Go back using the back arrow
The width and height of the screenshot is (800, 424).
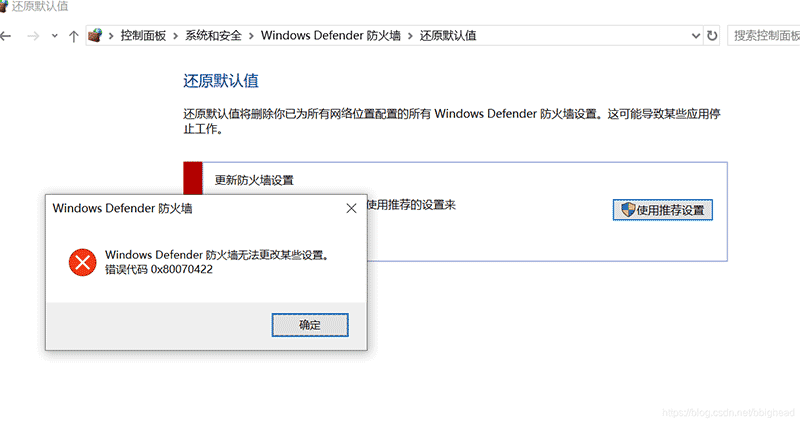click(6, 36)
